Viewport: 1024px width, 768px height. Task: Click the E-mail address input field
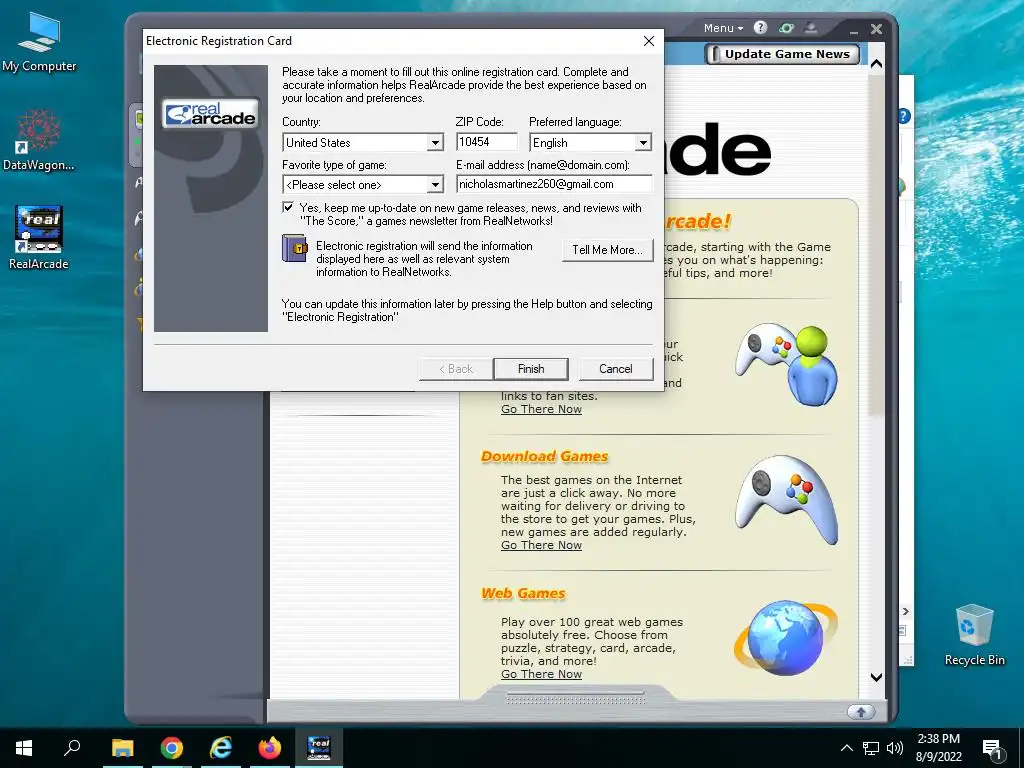554,184
